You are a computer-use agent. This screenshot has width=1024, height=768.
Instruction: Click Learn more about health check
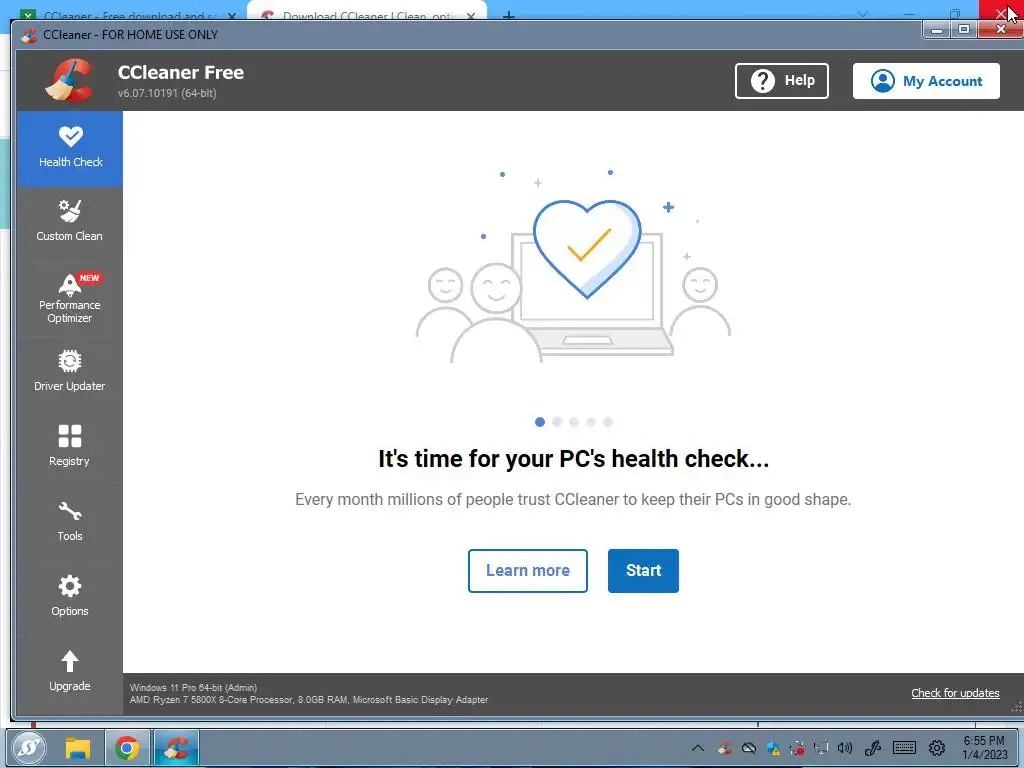(x=528, y=571)
